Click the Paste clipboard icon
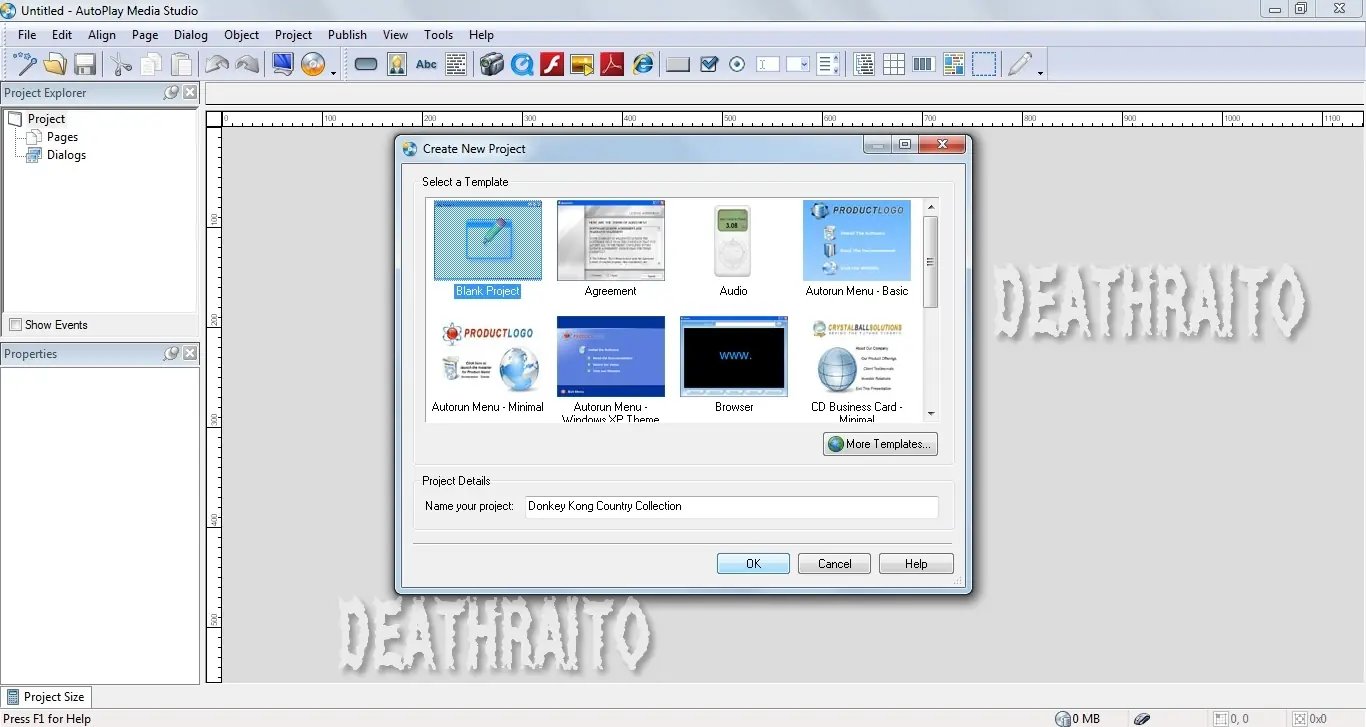 (x=181, y=65)
